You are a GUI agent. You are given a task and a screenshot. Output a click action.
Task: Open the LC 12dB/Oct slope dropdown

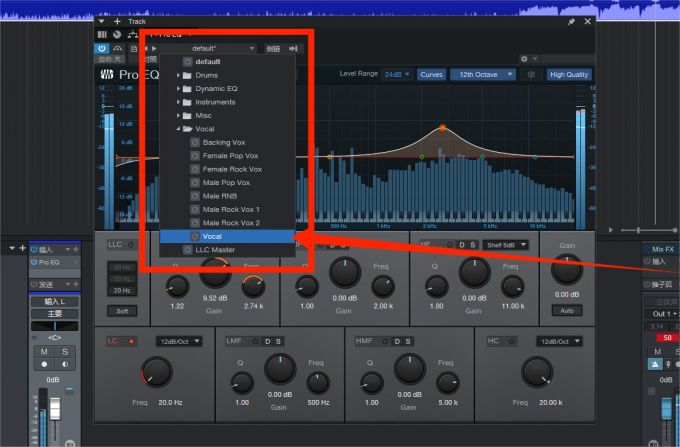[x=179, y=341]
